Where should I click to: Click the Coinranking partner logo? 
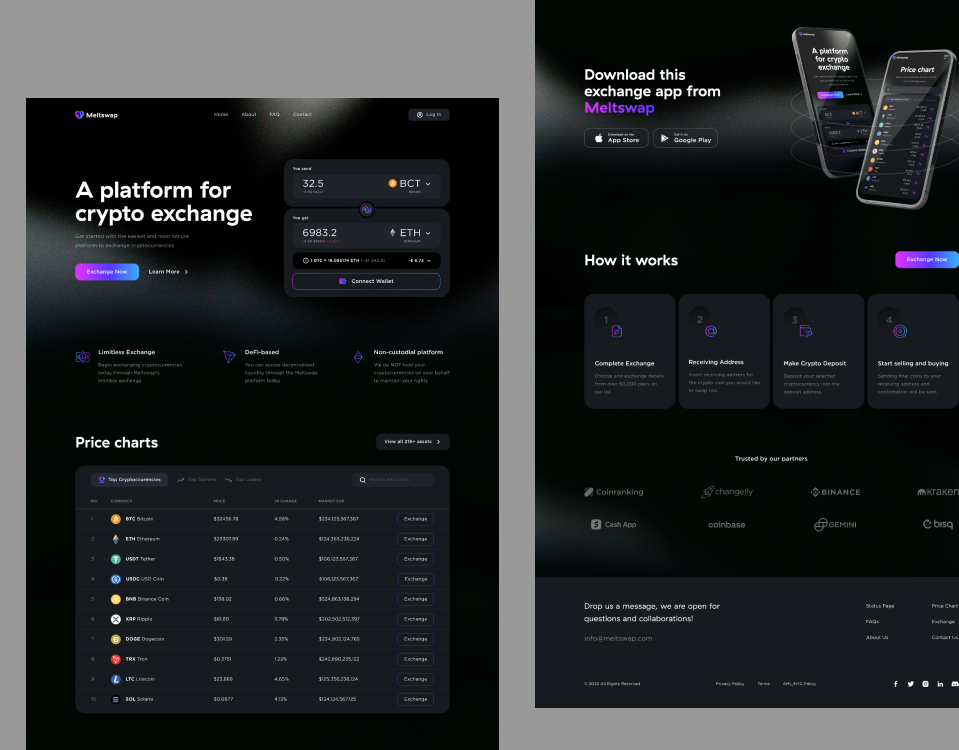tap(613, 492)
